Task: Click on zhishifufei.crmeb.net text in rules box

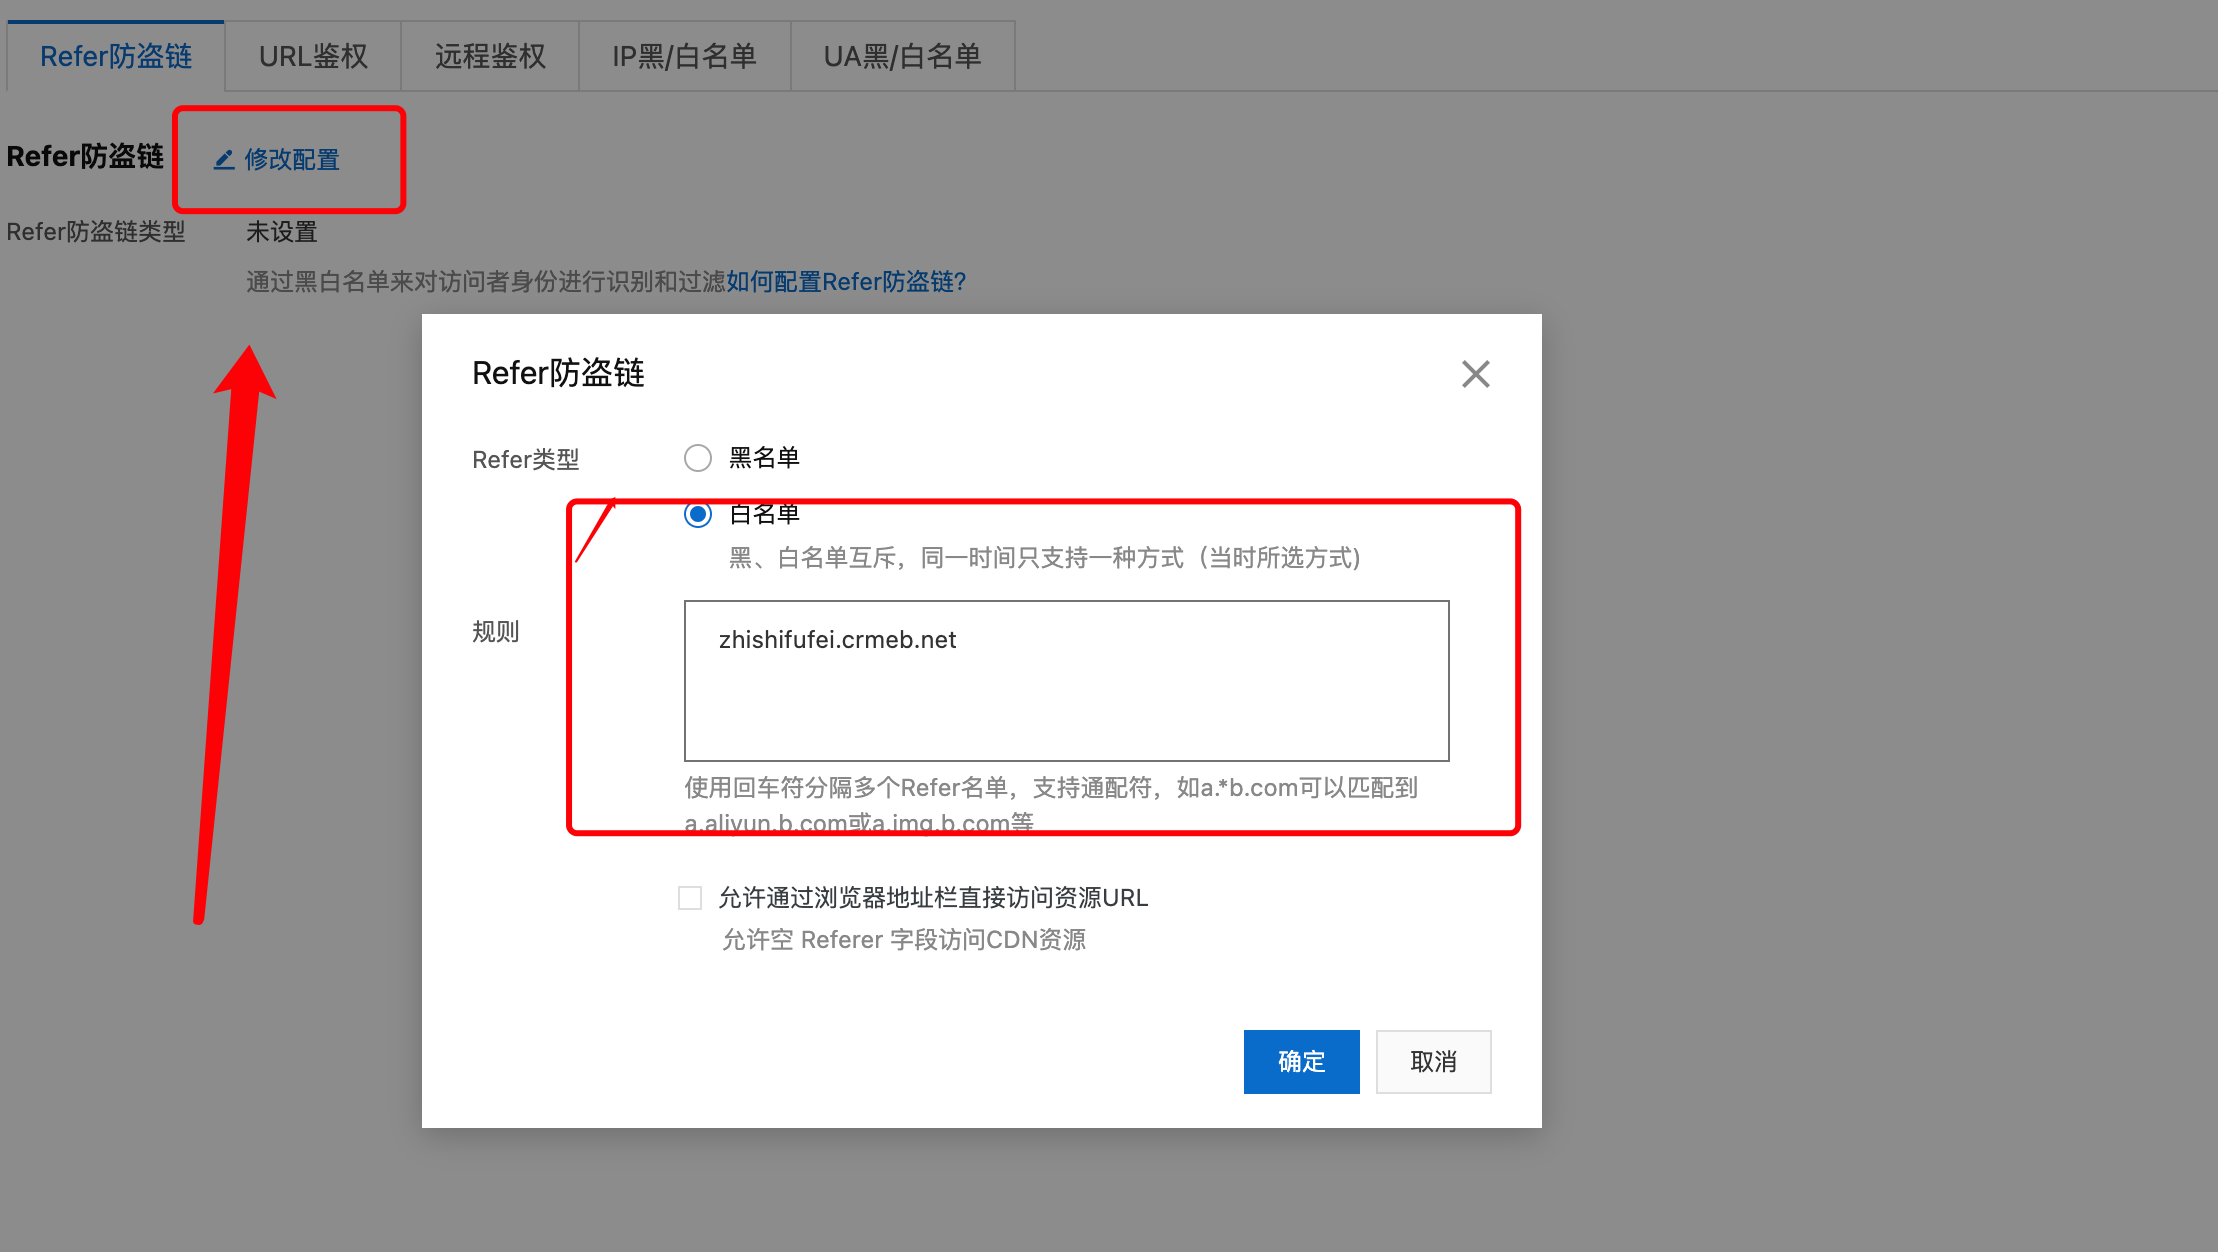Action: click(837, 640)
